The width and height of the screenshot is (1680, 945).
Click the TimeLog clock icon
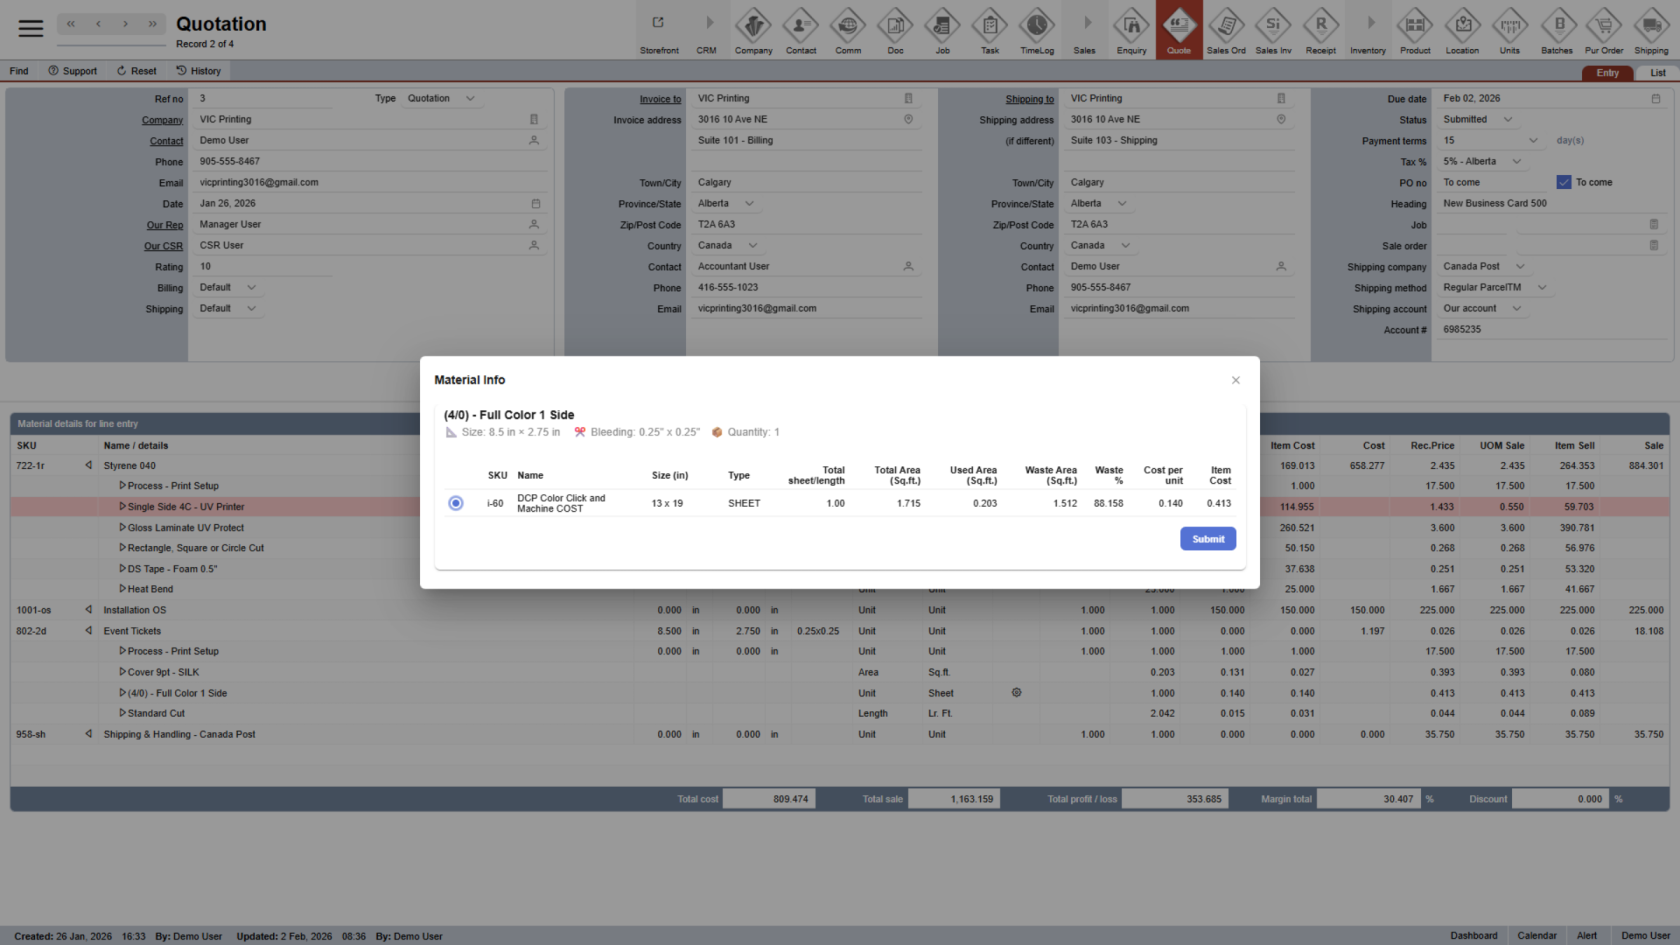point(1037,26)
